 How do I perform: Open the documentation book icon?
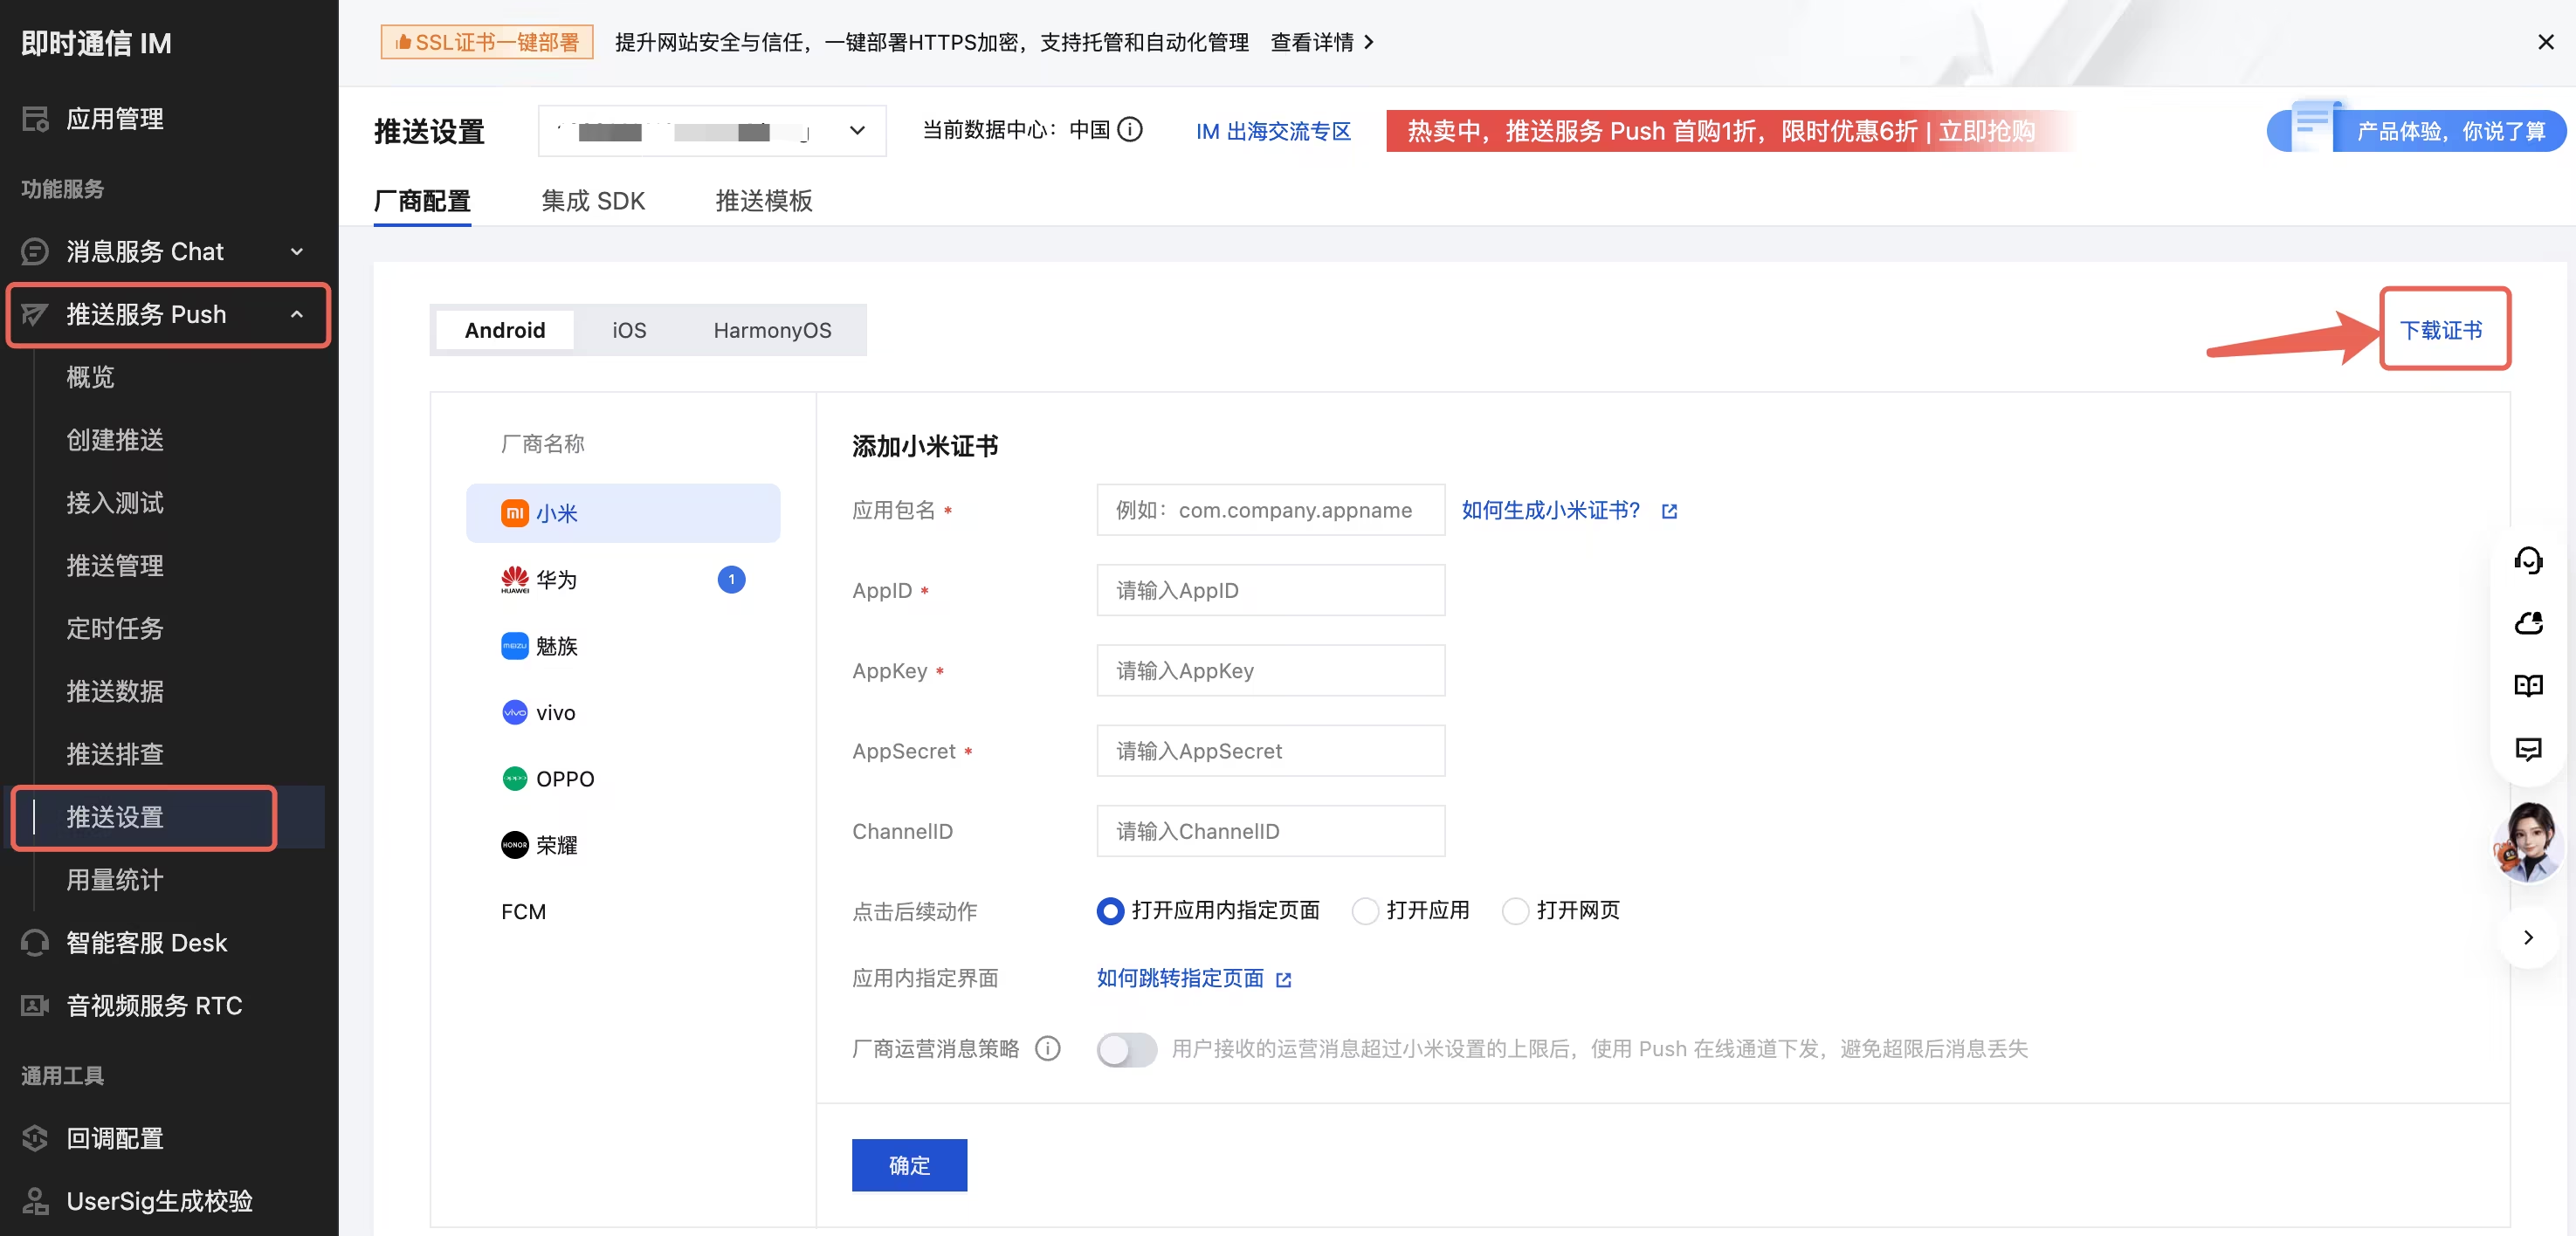click(x=2528, y=686)
